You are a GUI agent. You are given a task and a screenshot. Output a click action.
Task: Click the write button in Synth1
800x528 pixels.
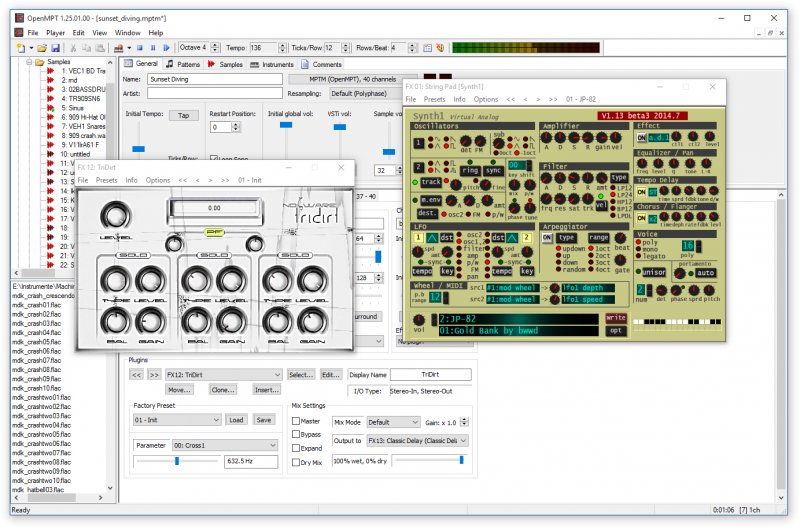[x=616, y=318]
